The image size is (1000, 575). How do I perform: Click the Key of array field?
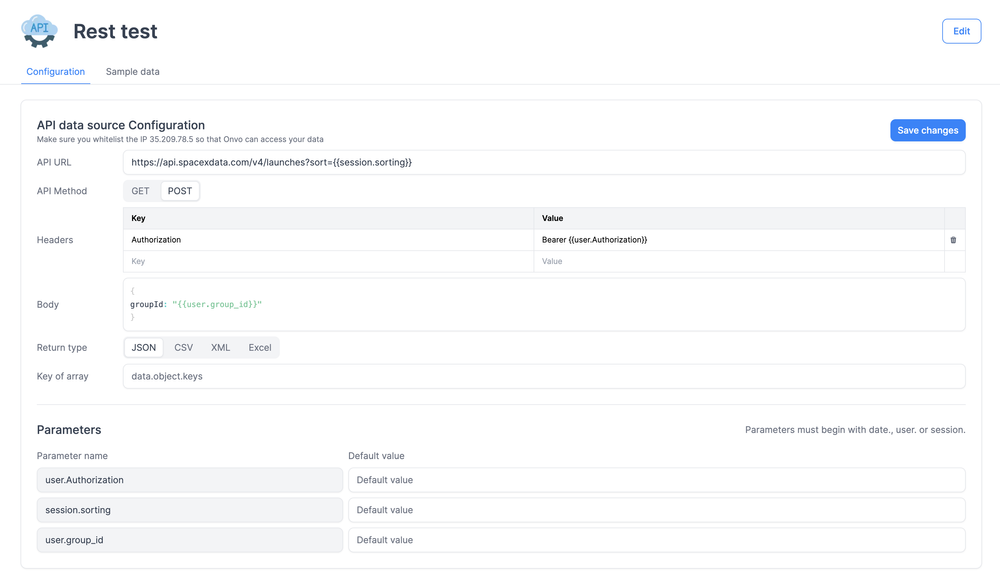coord(544,376)
